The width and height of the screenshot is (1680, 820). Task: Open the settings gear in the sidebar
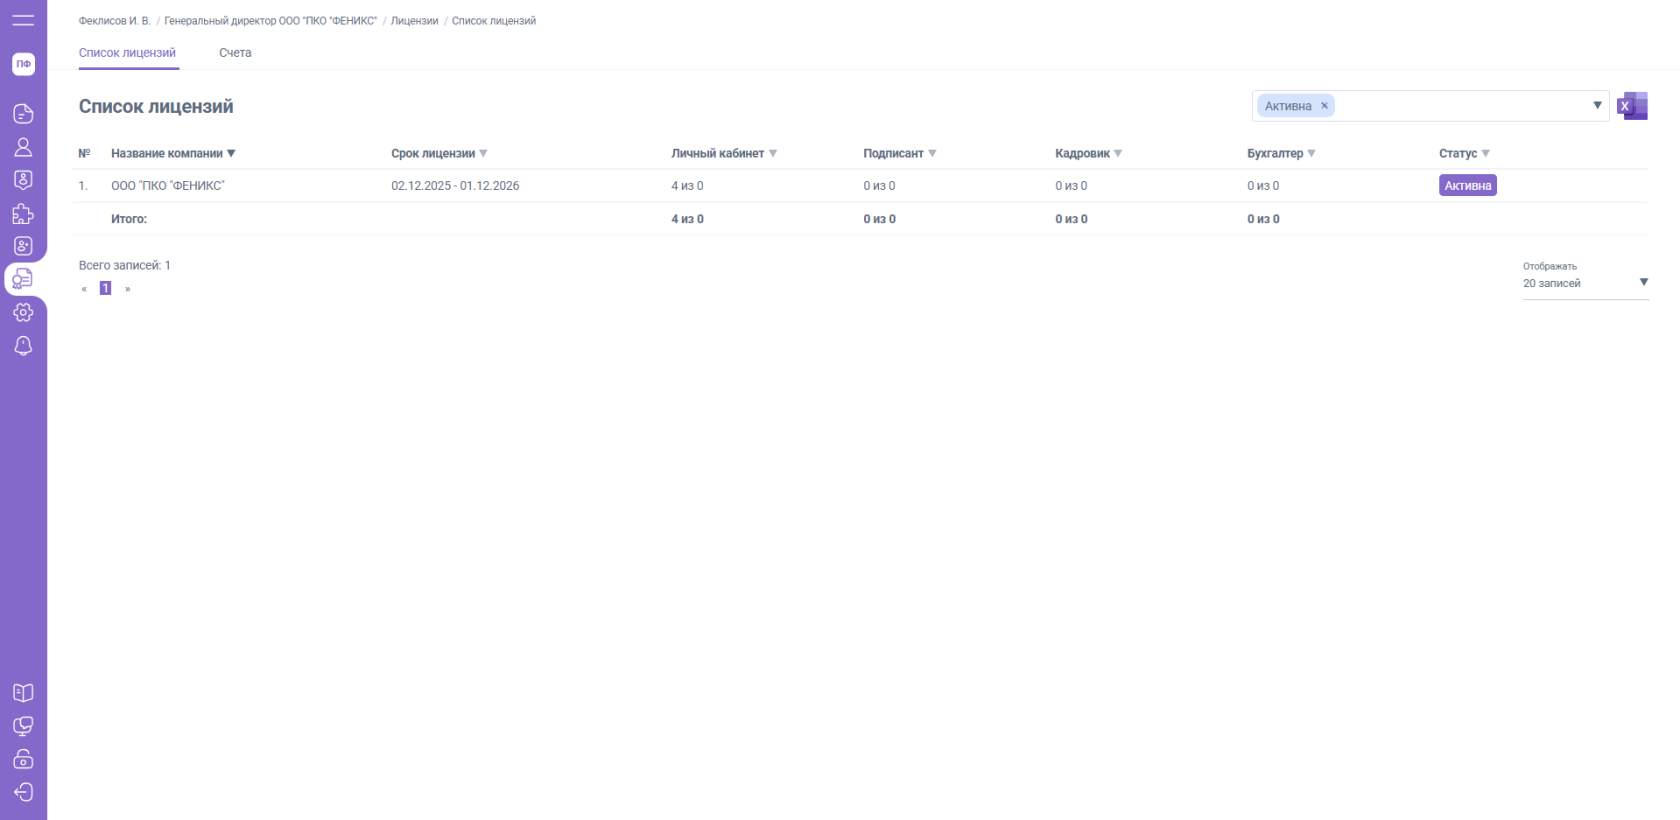click(x=23, y=313)
